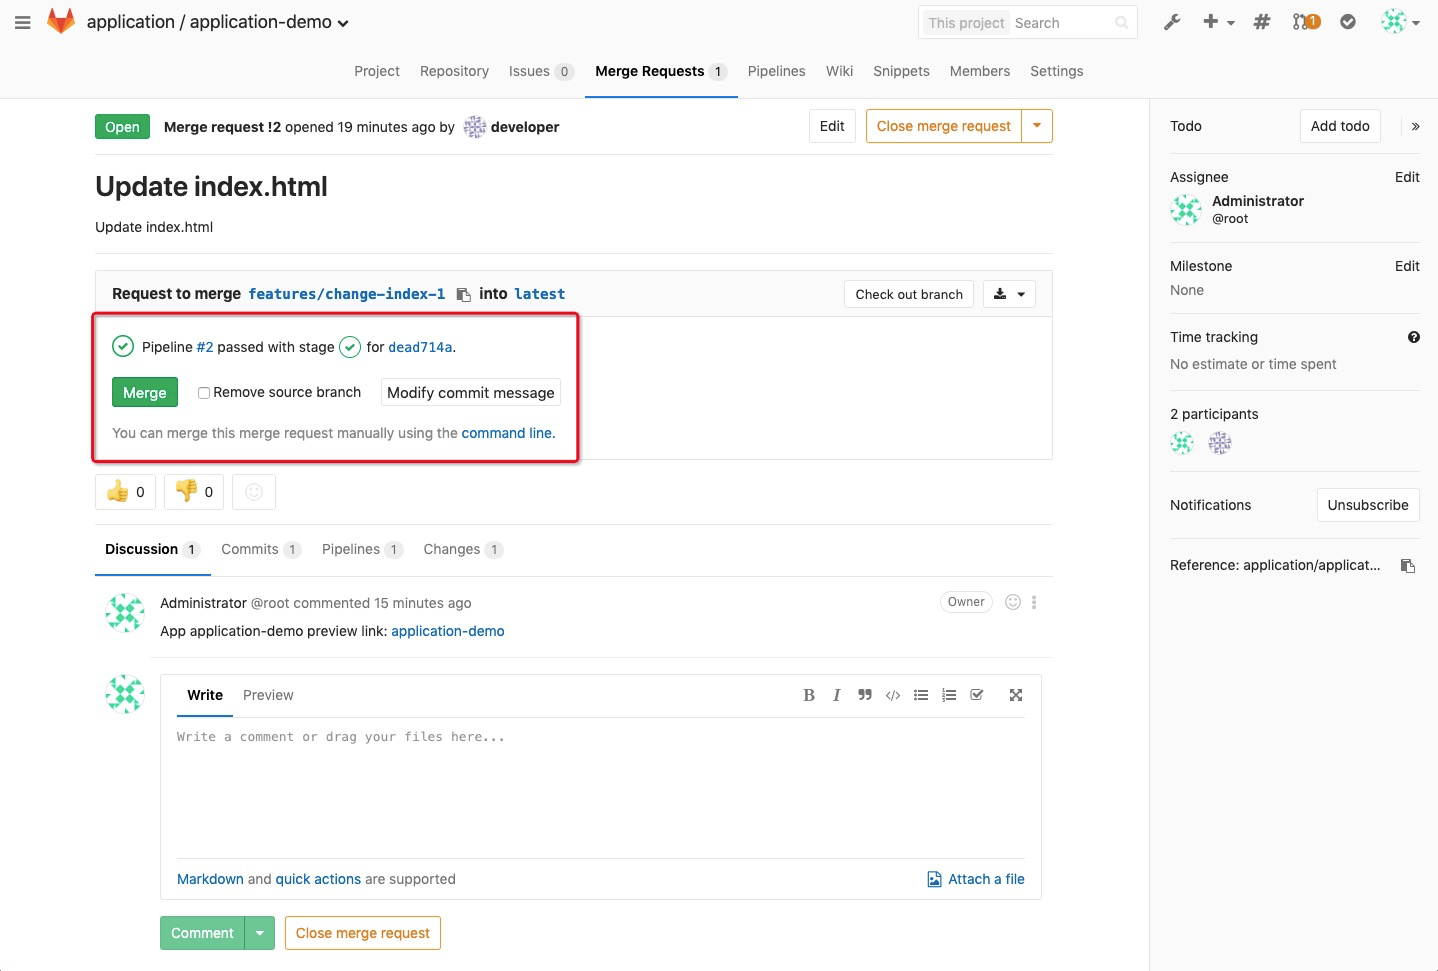Insert a task list in comment

tap(977, 695)
